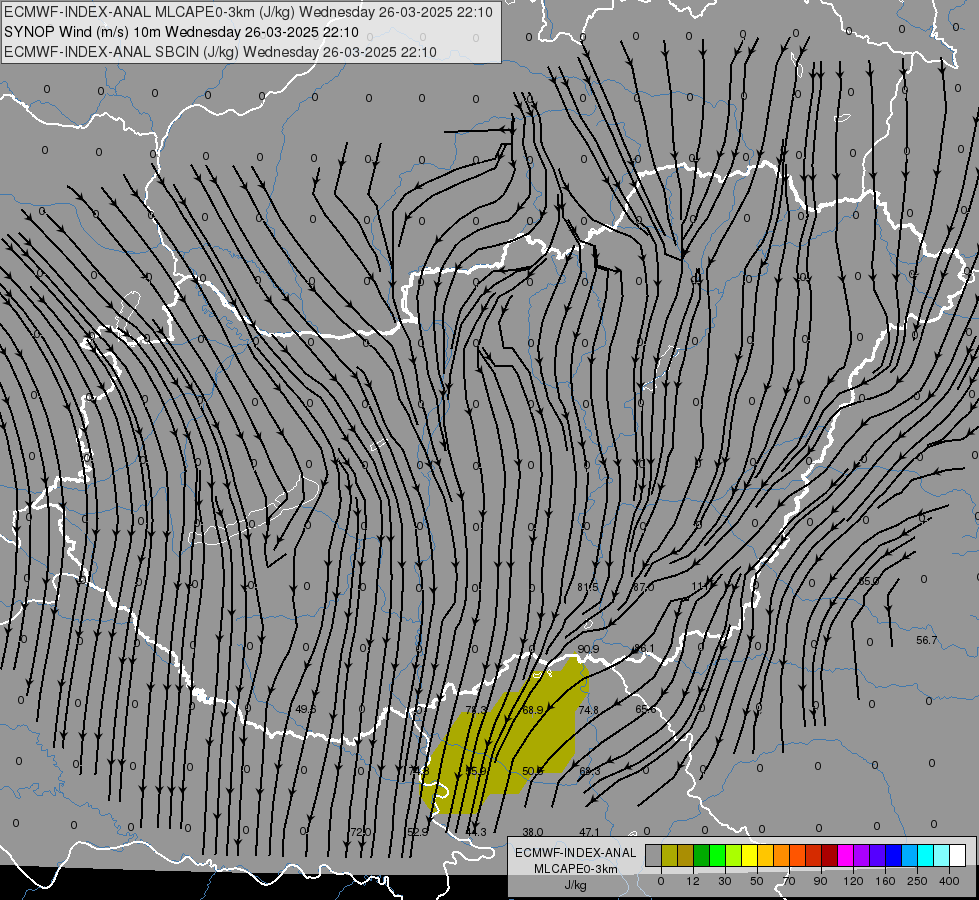Click the legend tick value 12
Image resolution: width=979 pixels, height=900 pixels.
pos(692,881)
